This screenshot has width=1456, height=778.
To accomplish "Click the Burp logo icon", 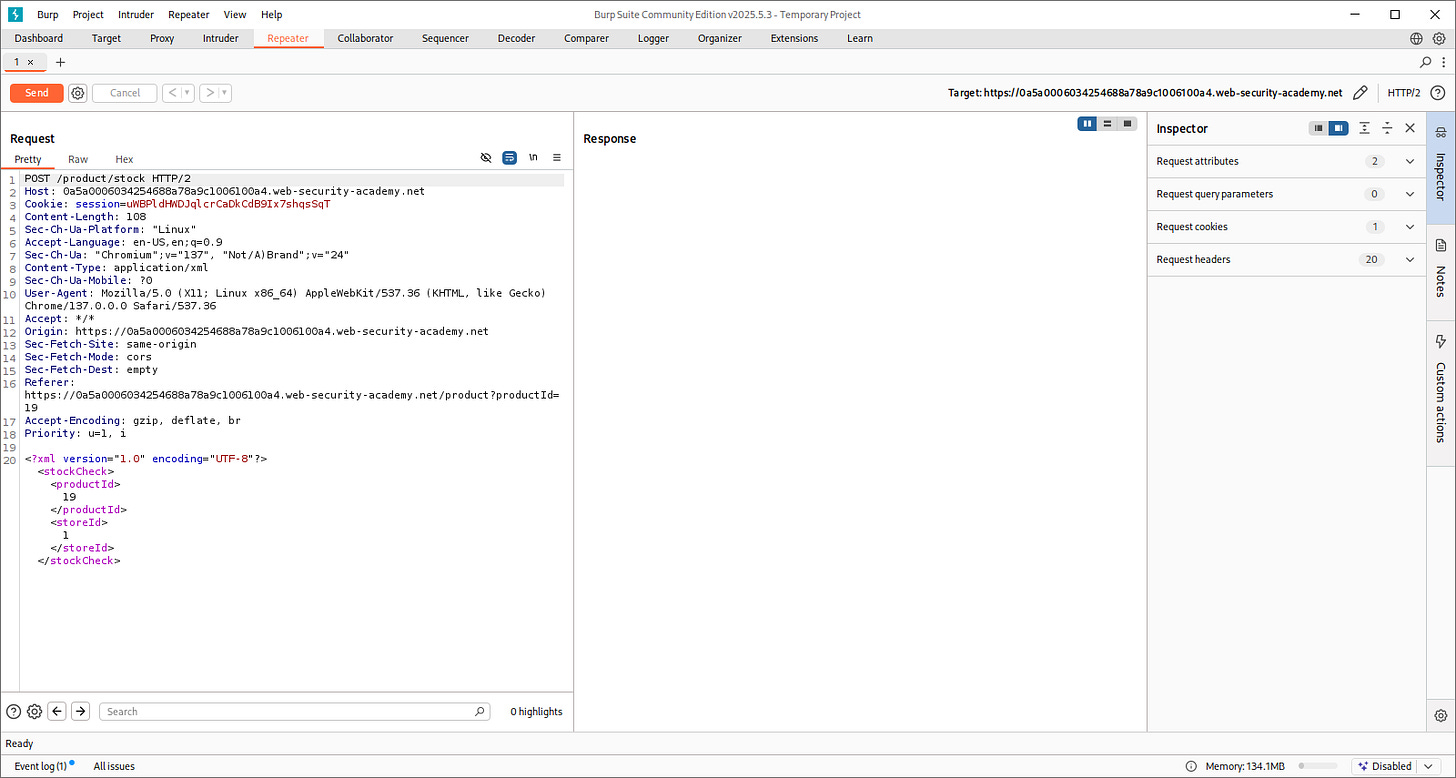I will pos(14,14).
